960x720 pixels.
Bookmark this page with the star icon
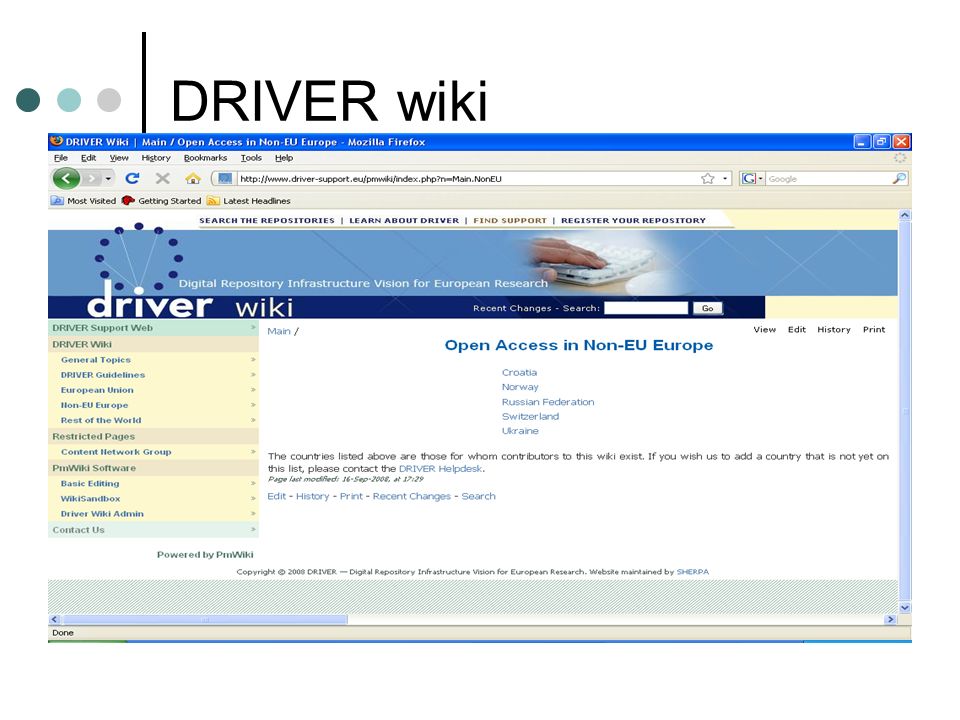pos(708,179)
